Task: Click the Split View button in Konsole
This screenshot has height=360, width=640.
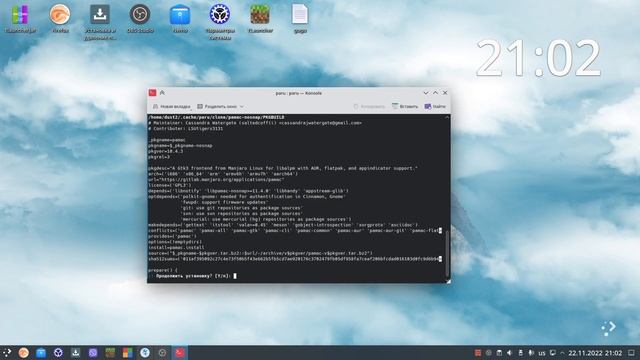Action: coord(217,107)
